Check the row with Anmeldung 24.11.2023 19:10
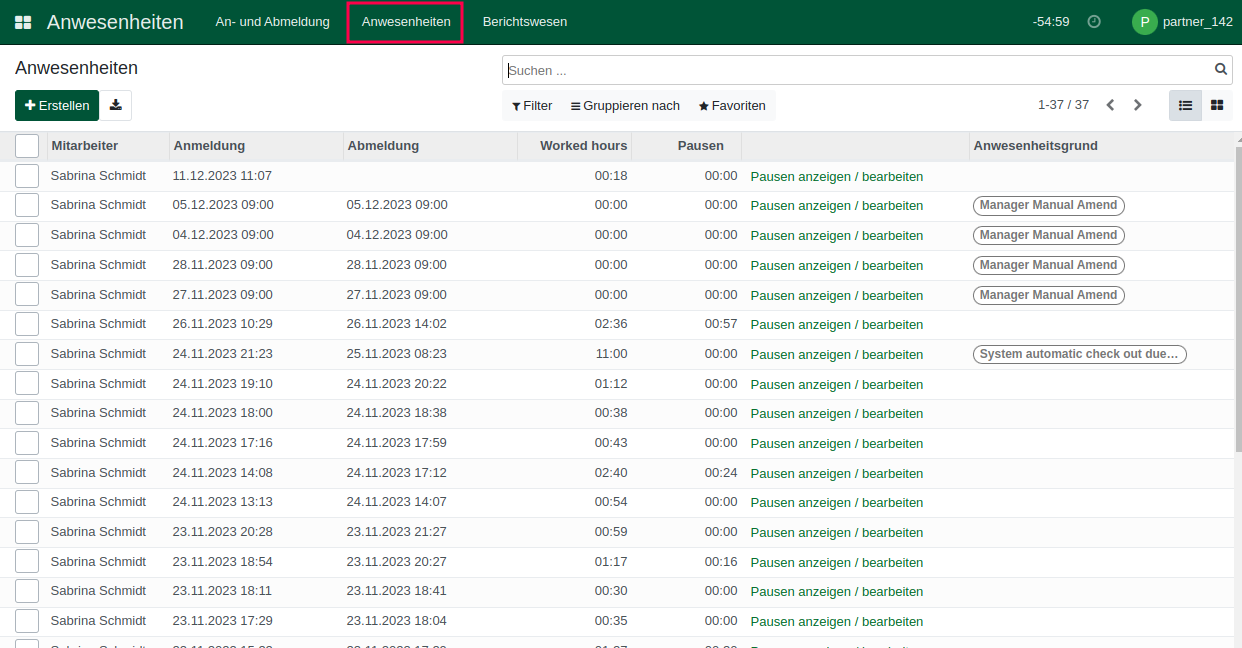Screen dimensions: 1242x648 point(27,384)
